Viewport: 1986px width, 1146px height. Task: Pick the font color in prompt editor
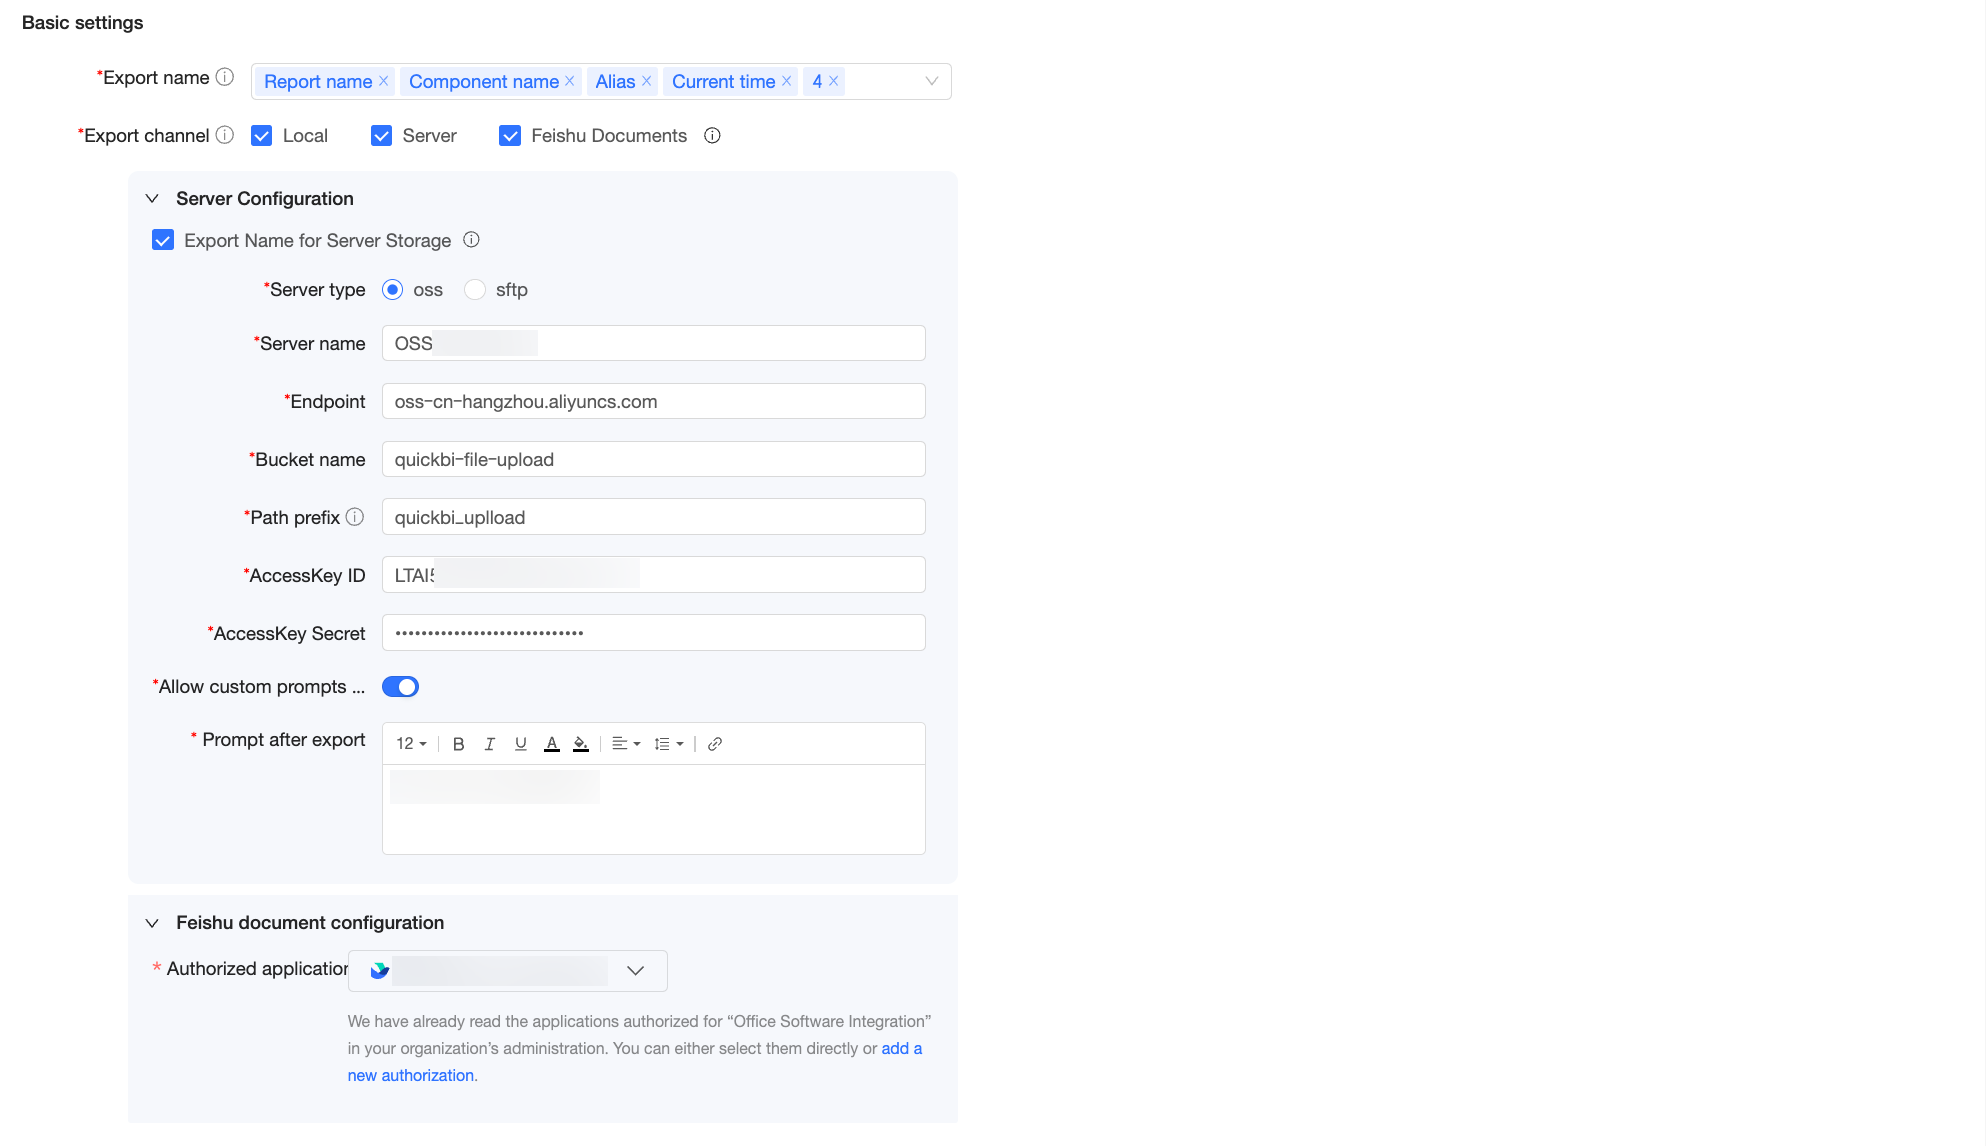(551, 744)
